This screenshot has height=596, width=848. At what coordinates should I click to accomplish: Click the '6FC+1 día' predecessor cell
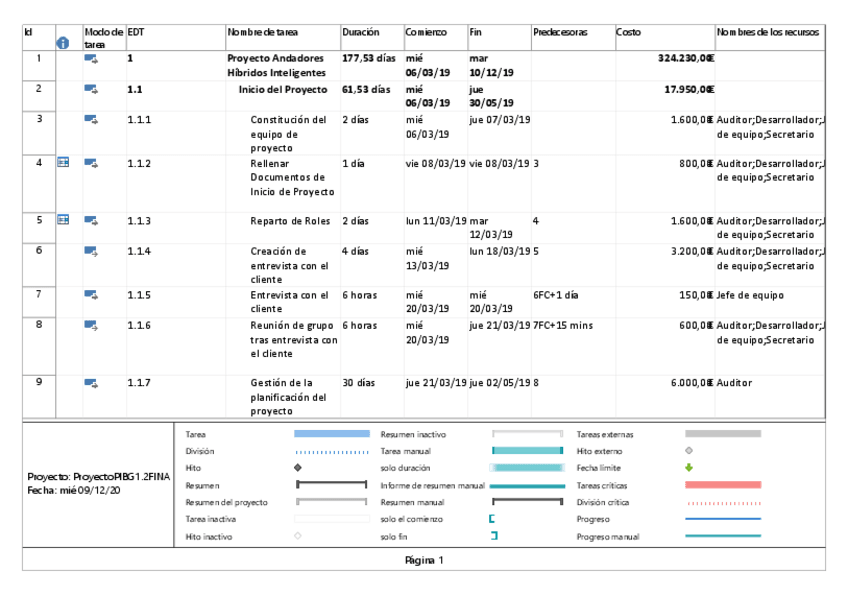pos(558,295)
